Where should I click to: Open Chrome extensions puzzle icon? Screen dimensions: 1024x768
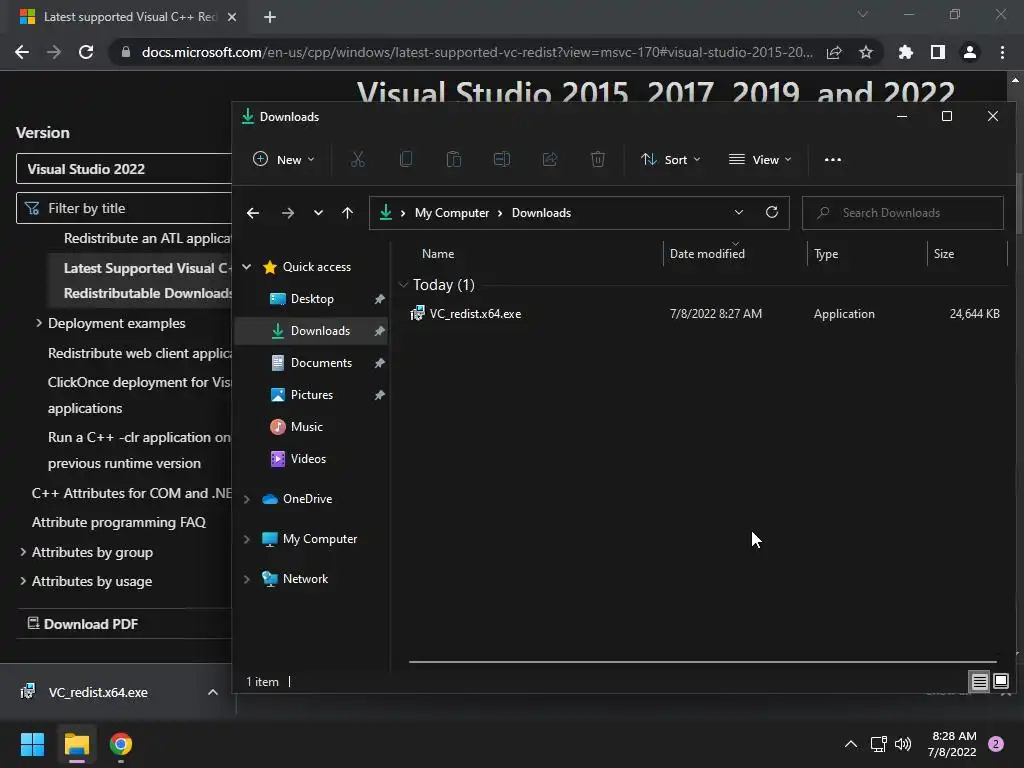[906, 52]
